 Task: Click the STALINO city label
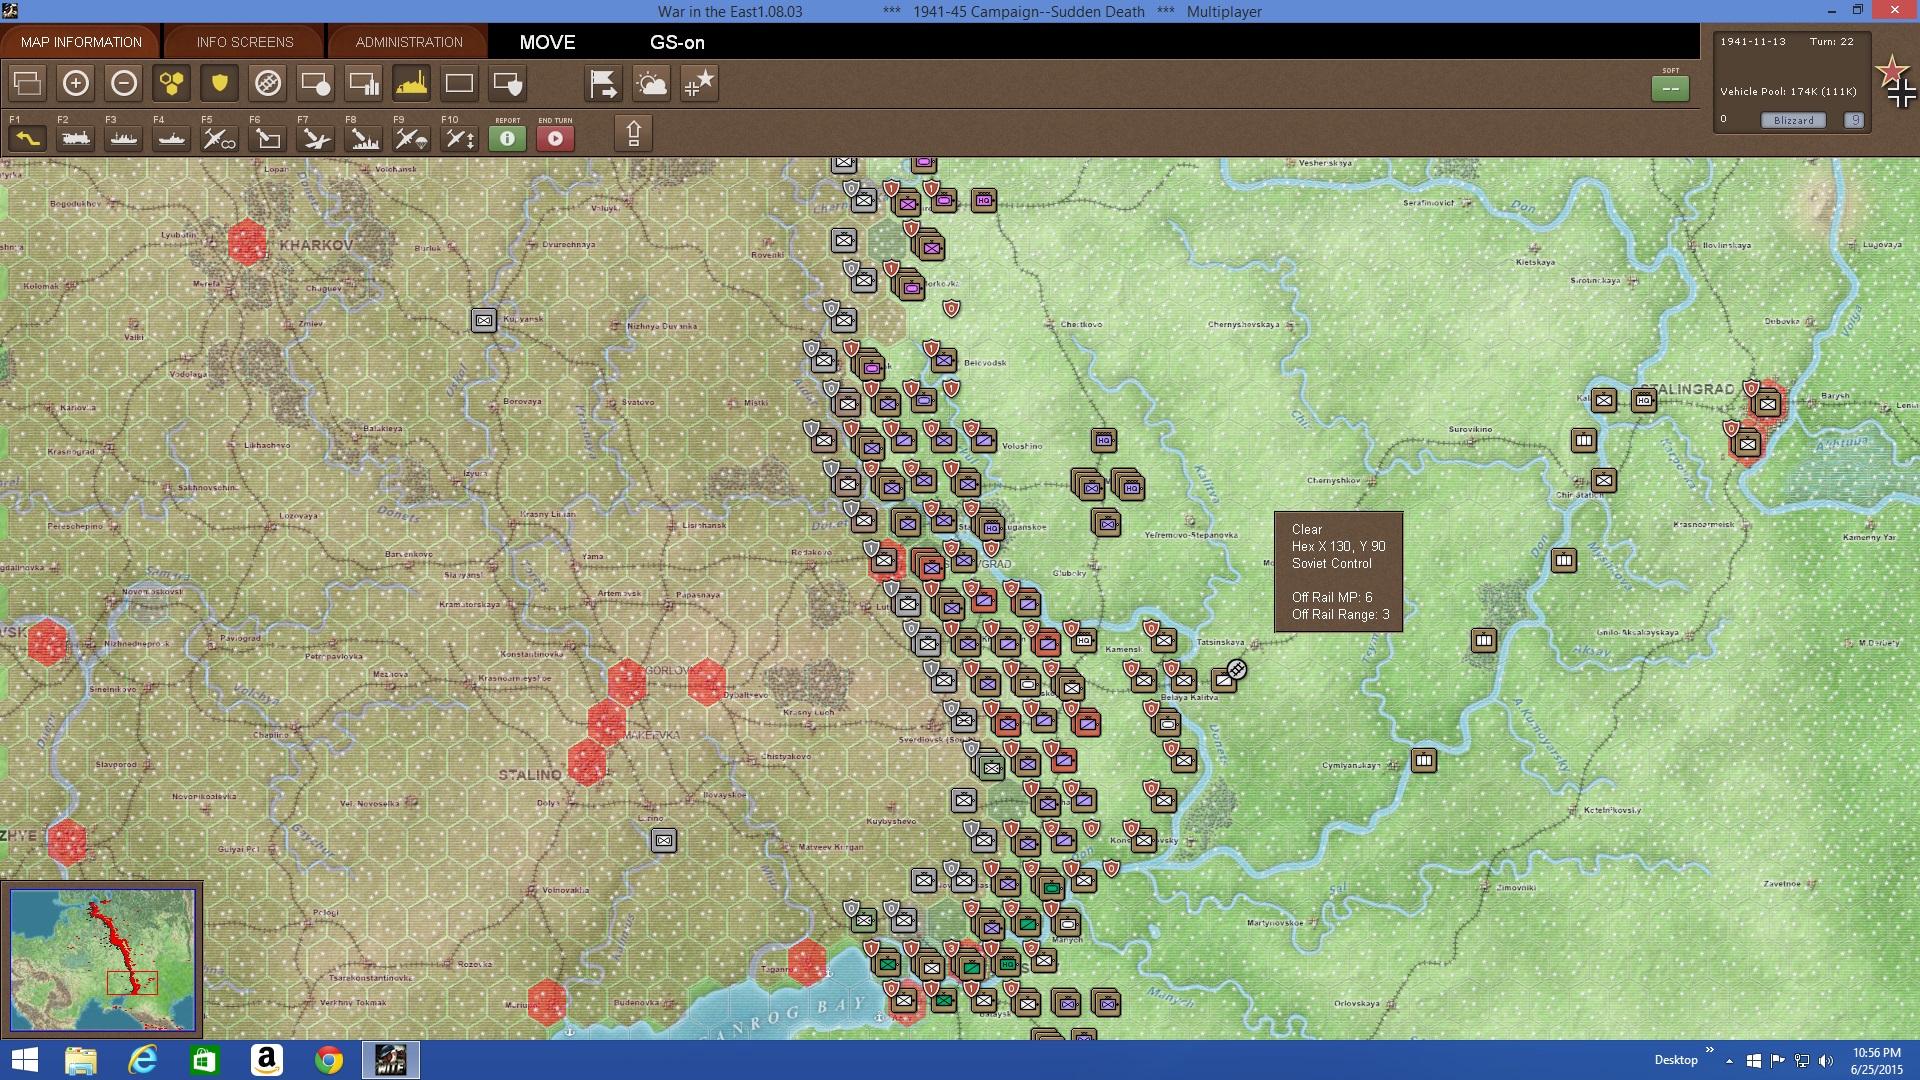click(x=530, y=775)
